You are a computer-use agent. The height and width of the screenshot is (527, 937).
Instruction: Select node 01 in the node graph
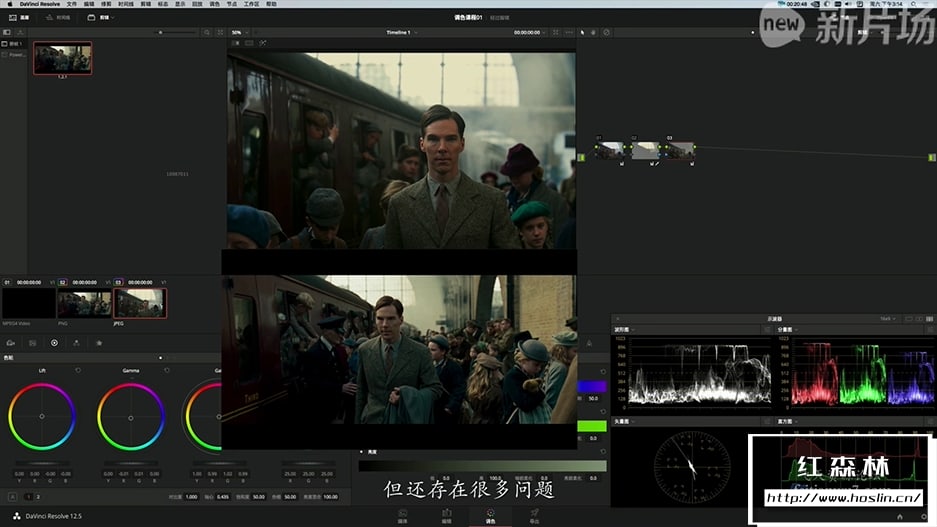click(x=610, y=151)
